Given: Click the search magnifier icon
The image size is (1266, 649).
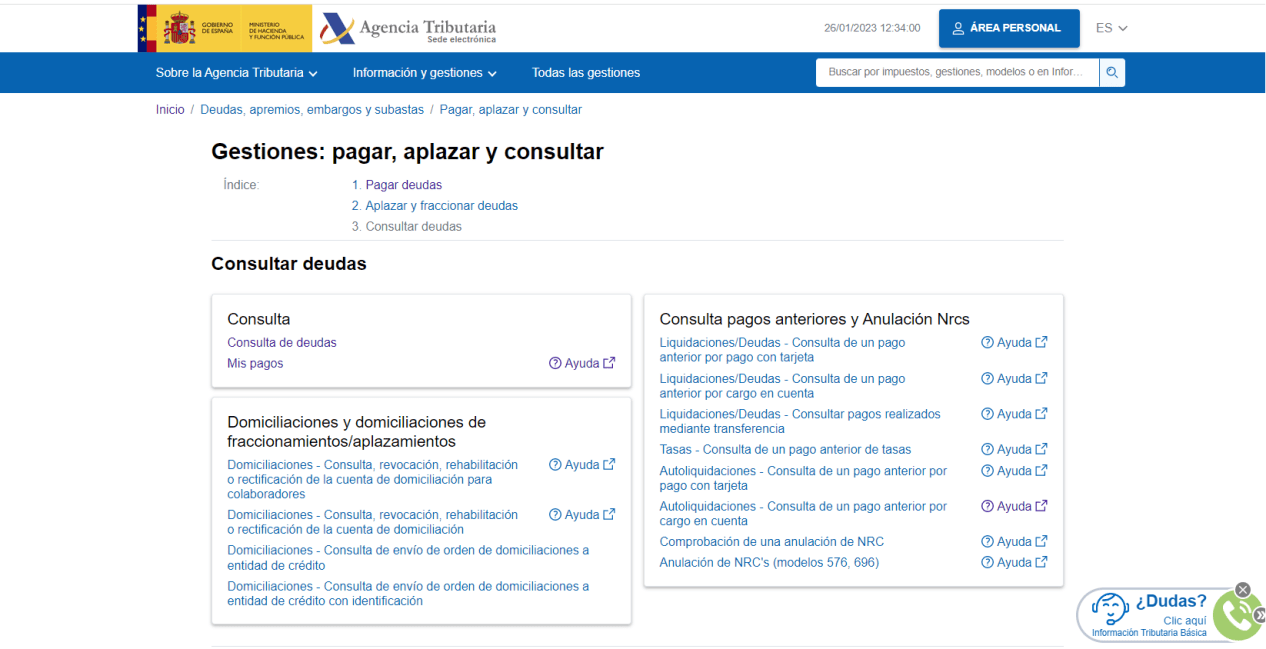Looking at the screenshot, I should click(1112, 72).
